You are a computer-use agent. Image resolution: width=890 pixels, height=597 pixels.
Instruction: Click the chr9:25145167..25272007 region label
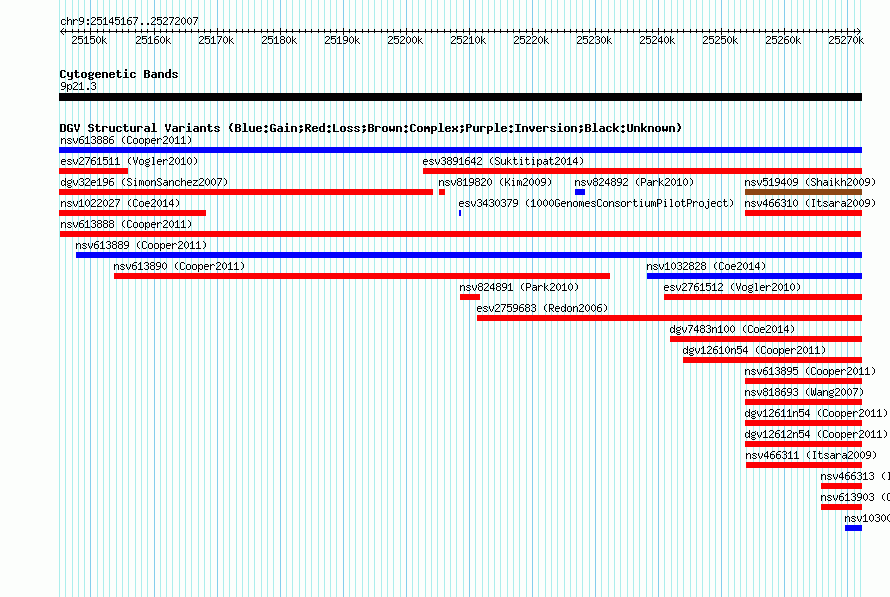pos(129,21)
